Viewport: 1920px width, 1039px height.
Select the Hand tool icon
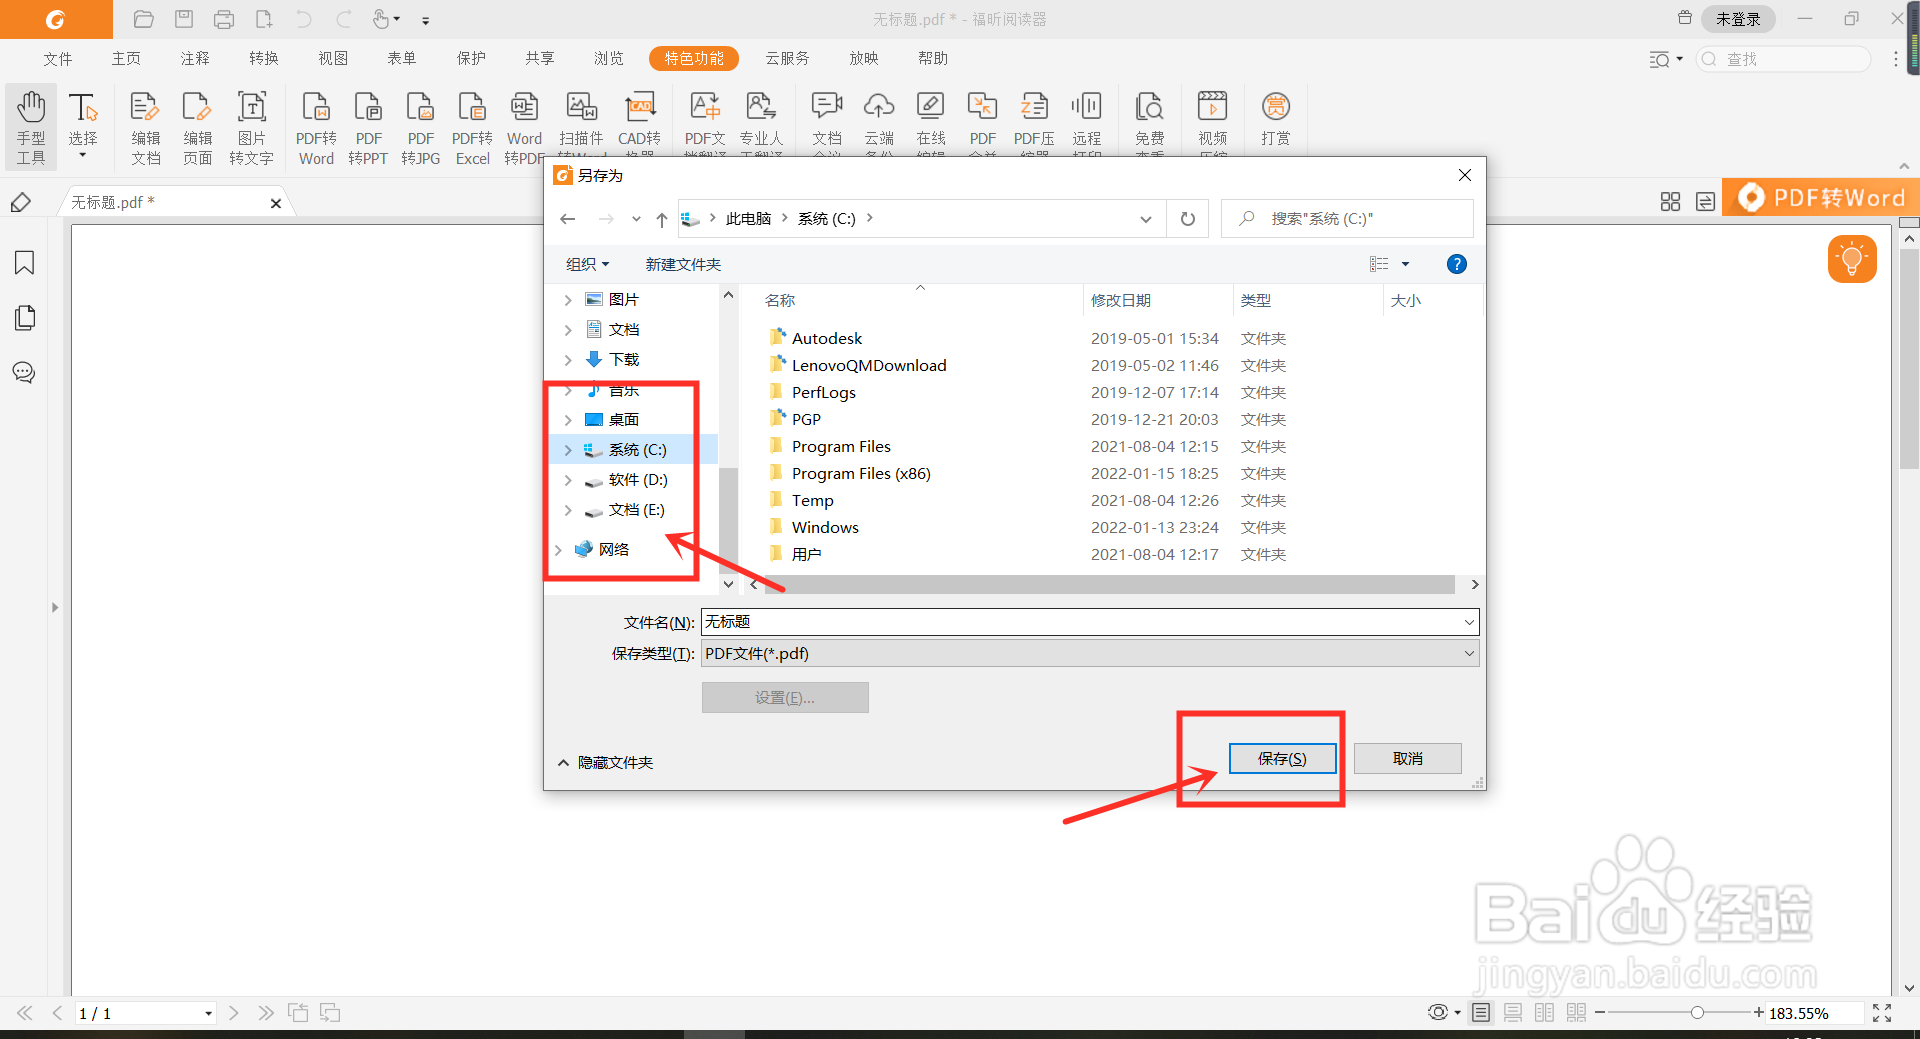tap(31, 126)
